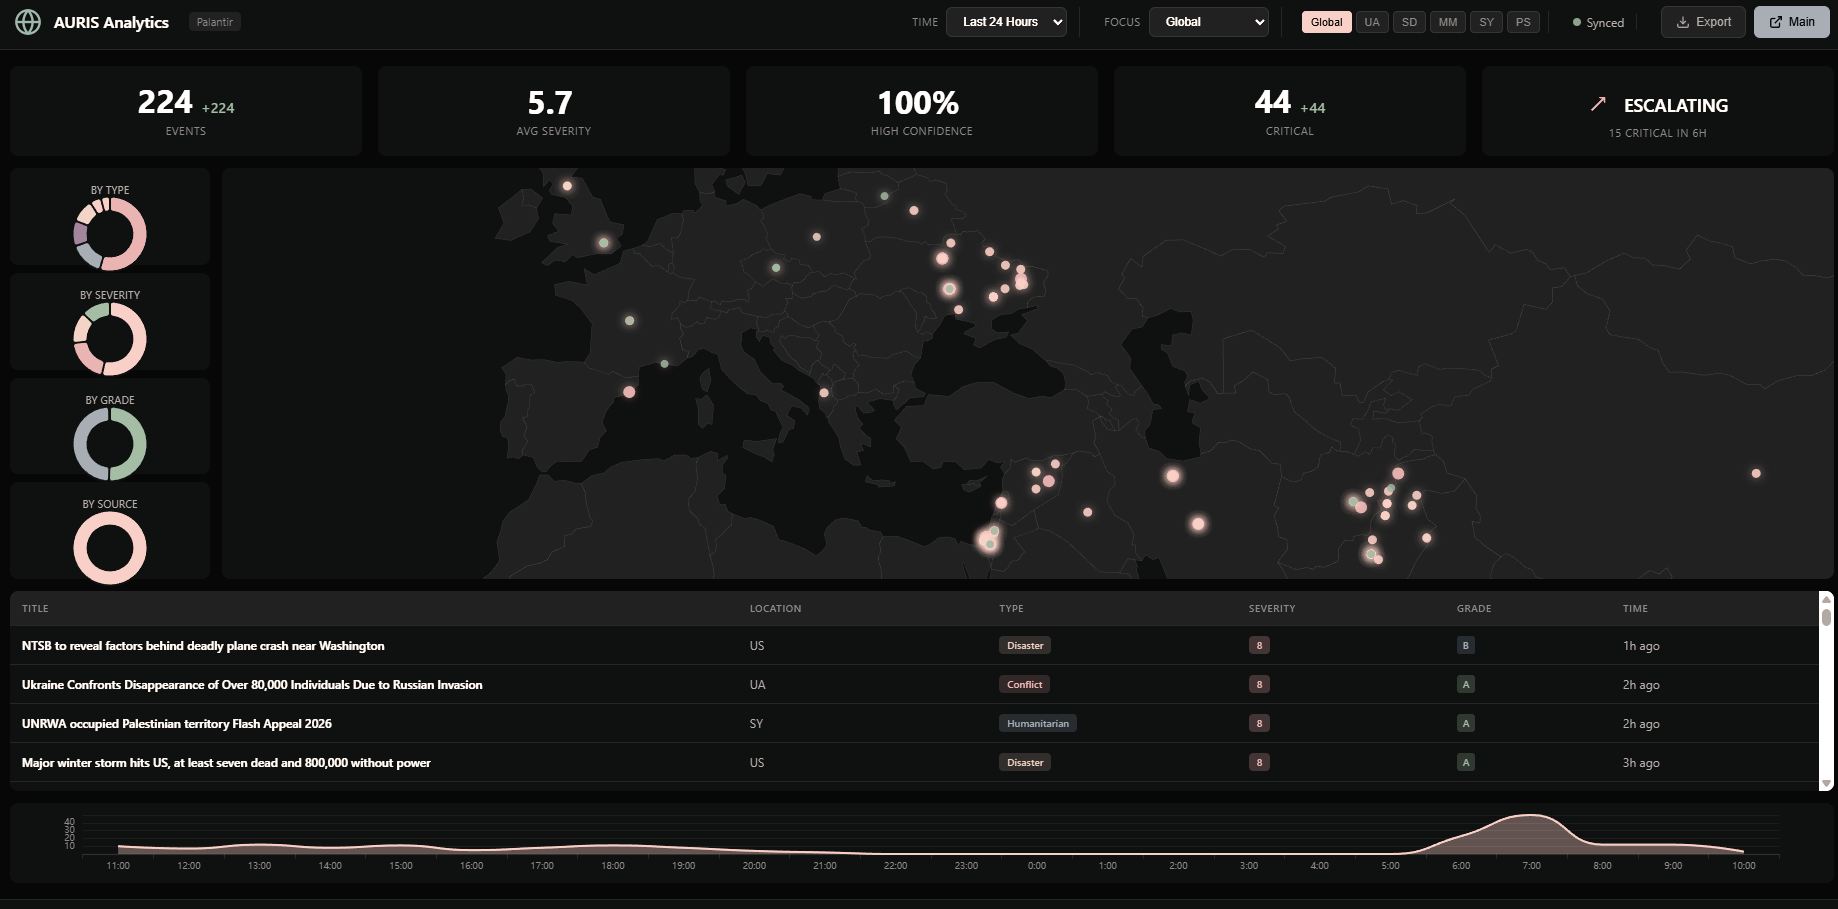The height and width of the screenshot is (909, 1838).
Task: Click severity badge 8 on the Ukraine row
Action: point(1259,684)
